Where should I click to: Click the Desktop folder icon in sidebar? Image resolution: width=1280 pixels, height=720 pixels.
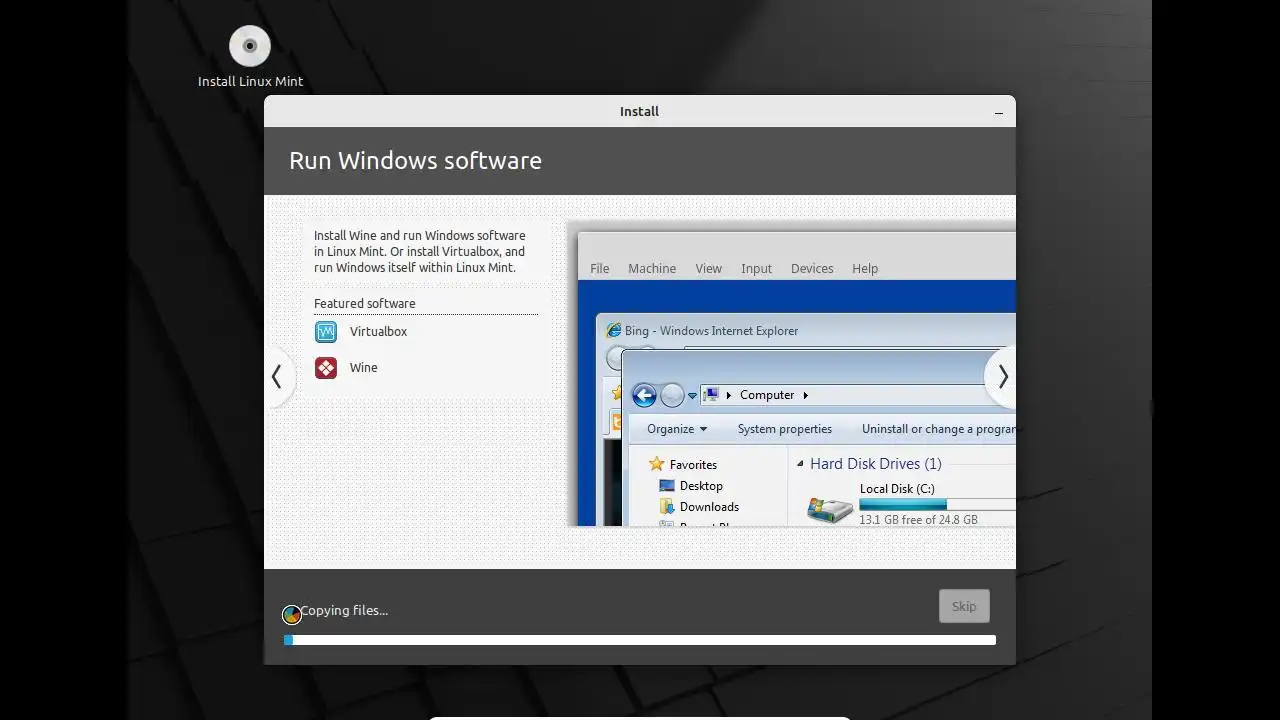tap(667, 486)
